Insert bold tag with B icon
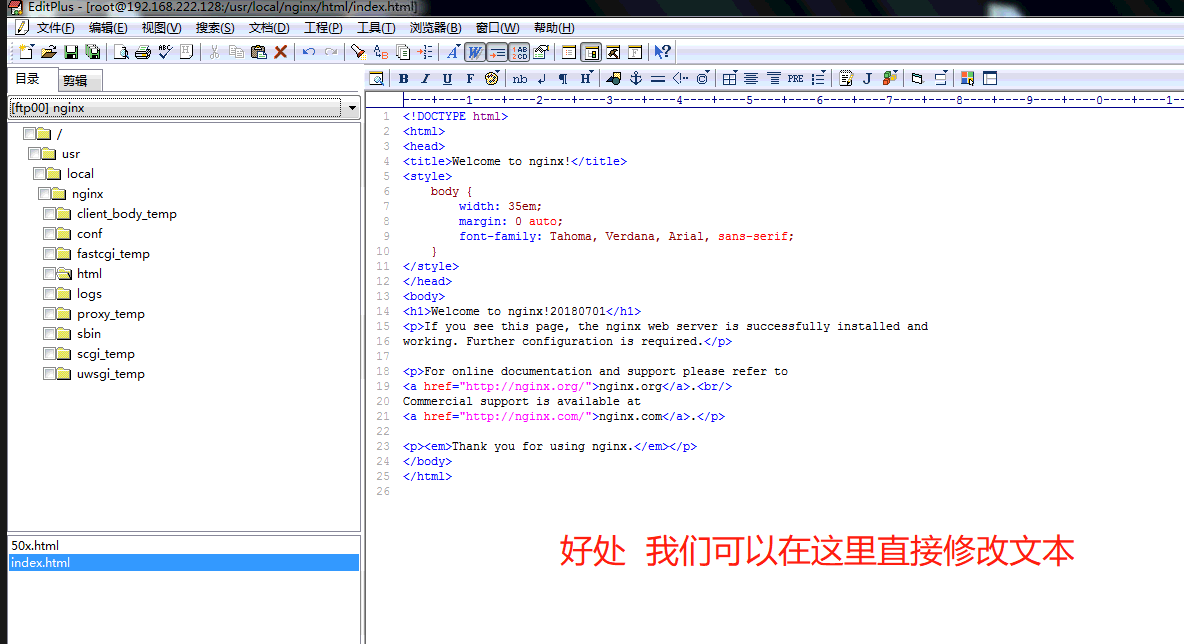 [404, 79]
